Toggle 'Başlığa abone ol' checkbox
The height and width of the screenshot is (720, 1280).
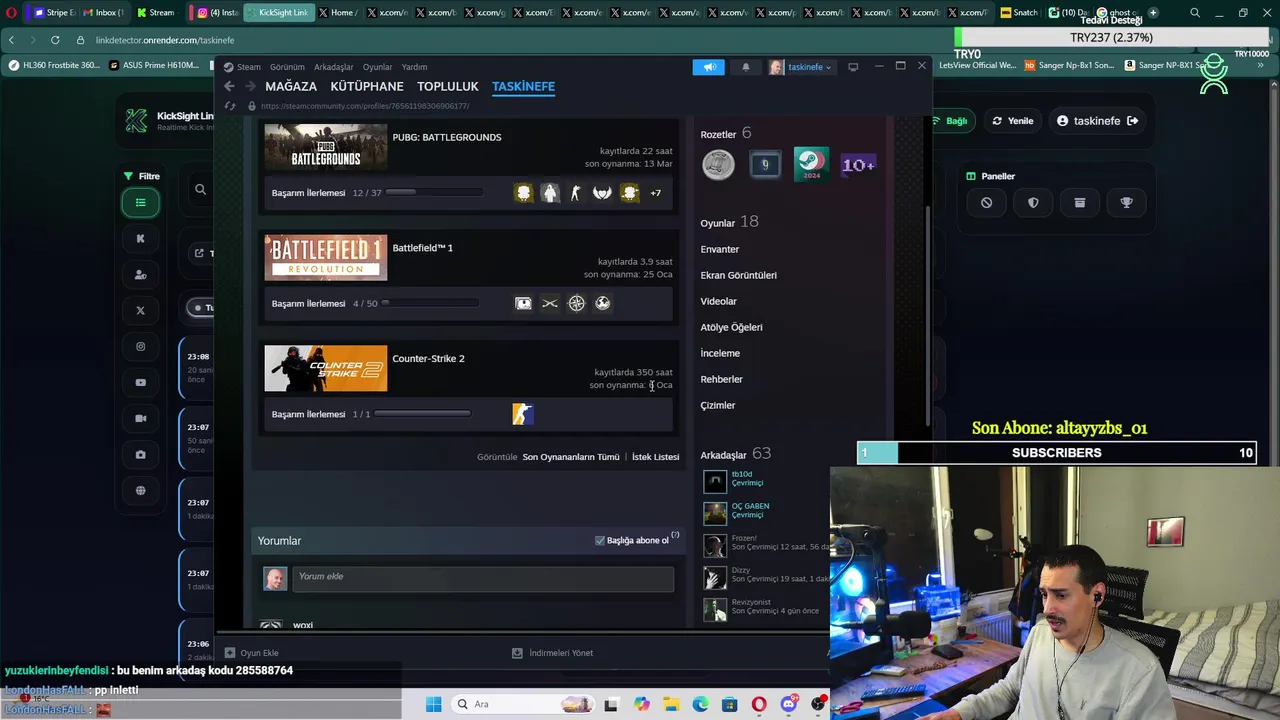600,540
